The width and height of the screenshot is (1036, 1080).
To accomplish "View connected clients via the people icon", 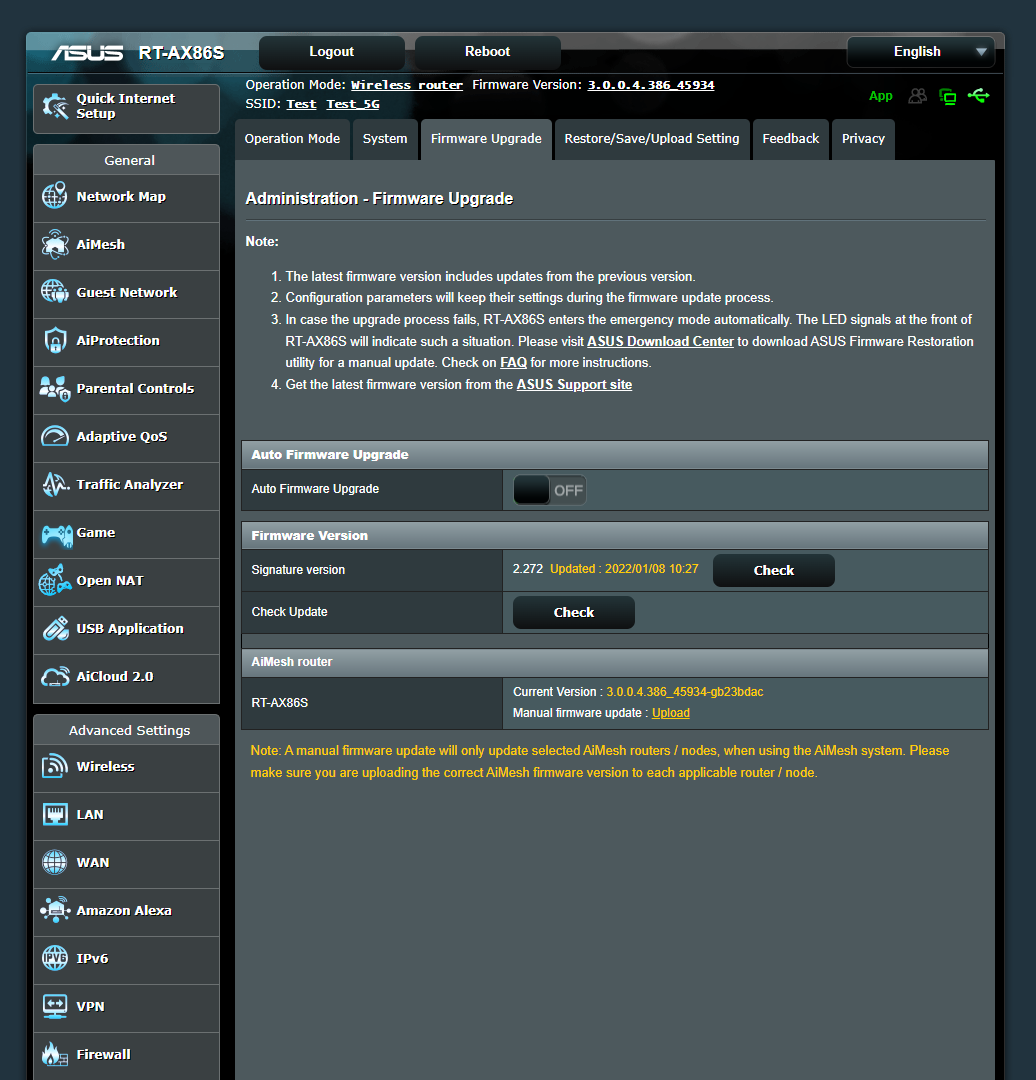I will (917, 96).
